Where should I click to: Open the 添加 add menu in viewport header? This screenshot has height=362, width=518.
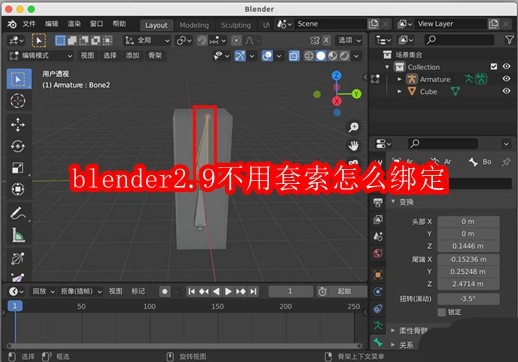132,56
